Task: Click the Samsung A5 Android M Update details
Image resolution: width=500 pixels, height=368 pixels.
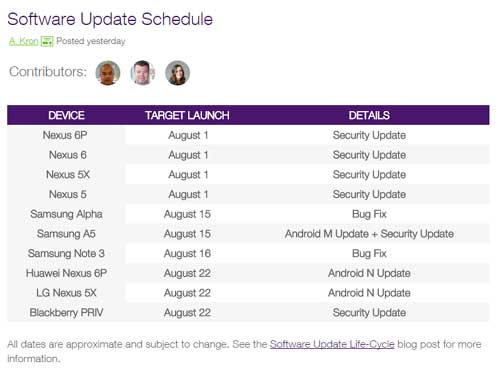Action: pyautogui.click(x=369, y=234)
